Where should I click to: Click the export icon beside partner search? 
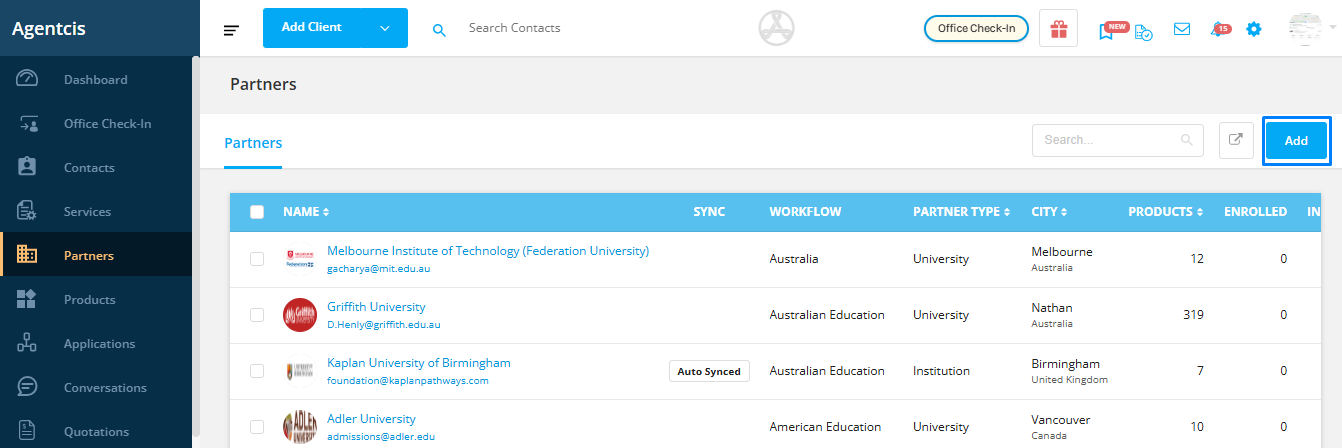[x=1236, y=140]
